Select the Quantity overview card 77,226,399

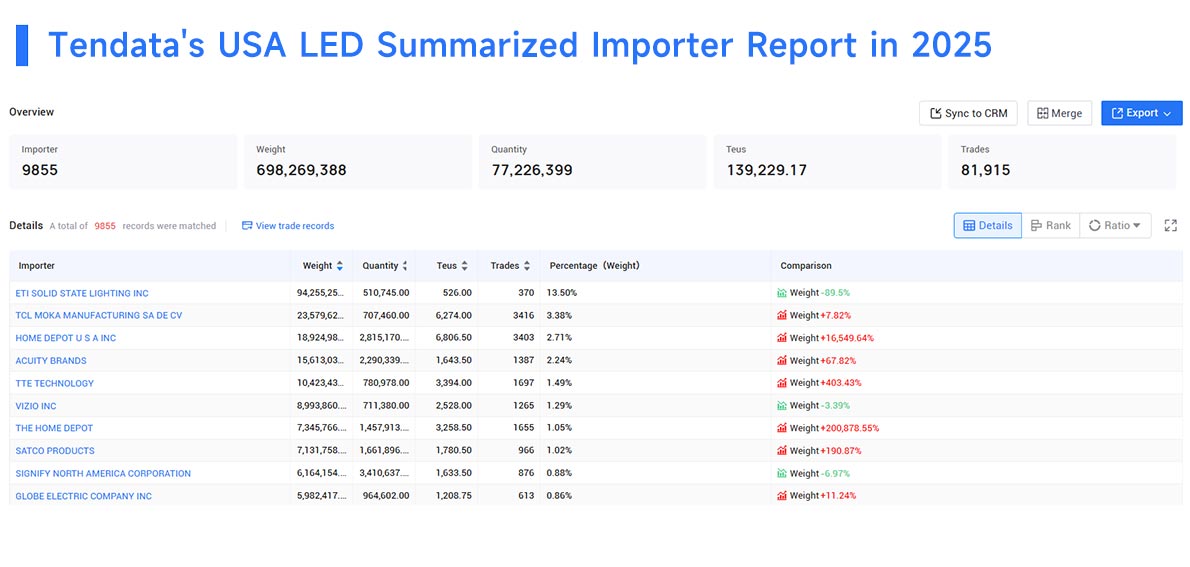592,162
